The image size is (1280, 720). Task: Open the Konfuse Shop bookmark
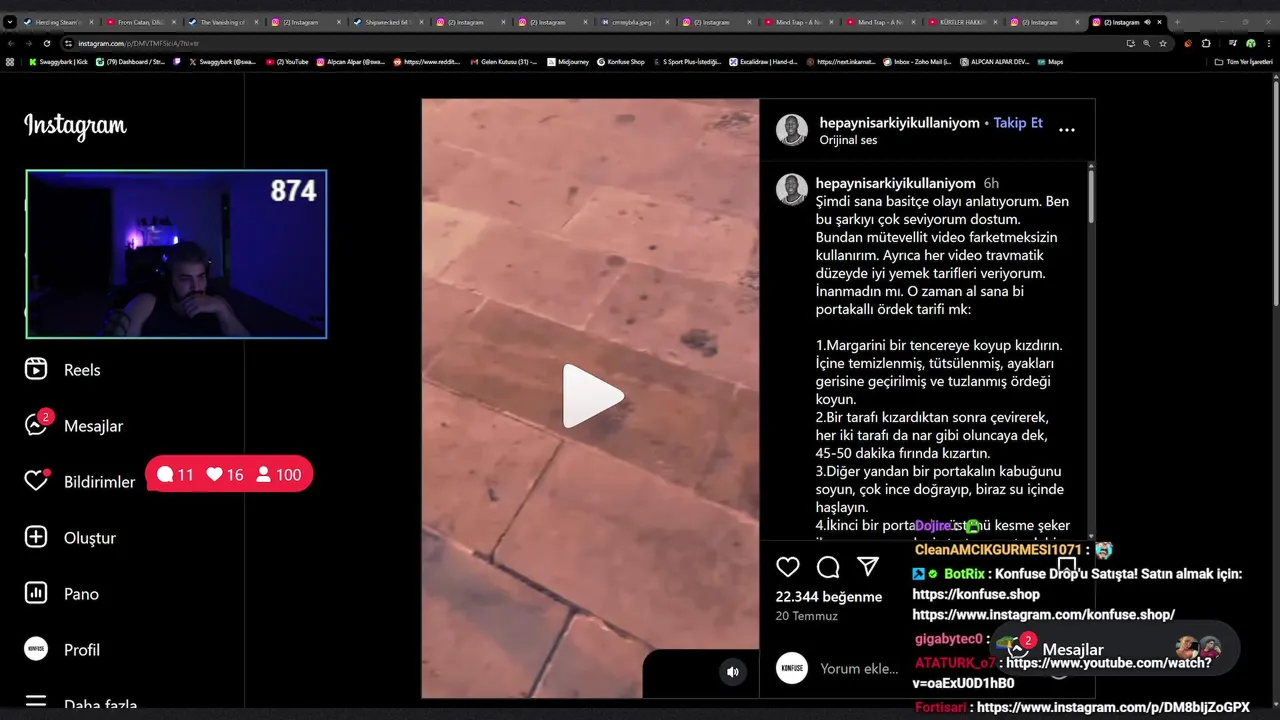click(621, 62)
